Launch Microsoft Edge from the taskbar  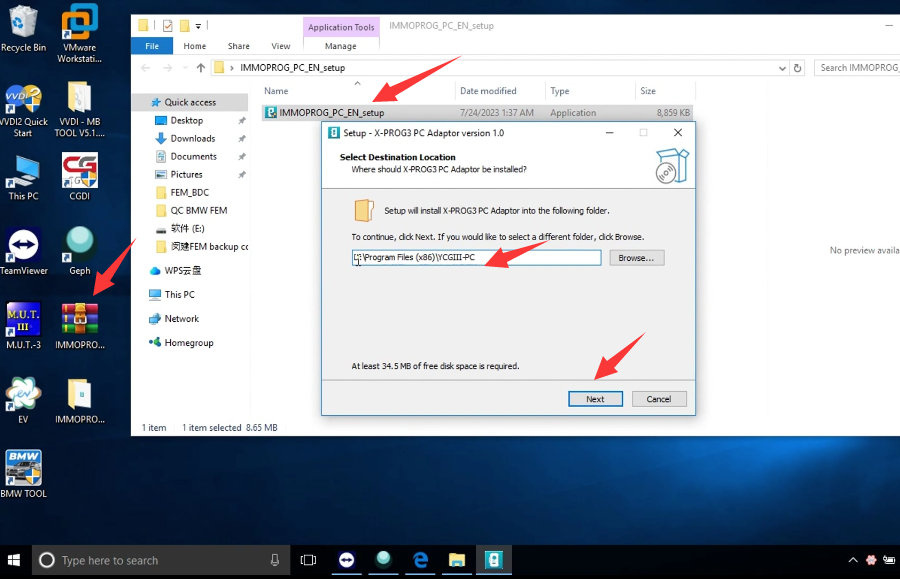tap(419, 560)
